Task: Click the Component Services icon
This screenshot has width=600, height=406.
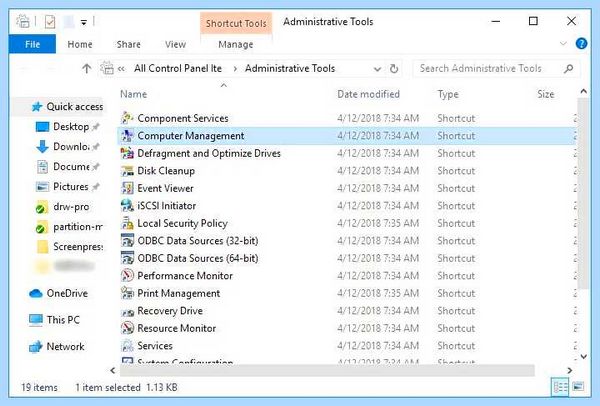Action: 127,118
